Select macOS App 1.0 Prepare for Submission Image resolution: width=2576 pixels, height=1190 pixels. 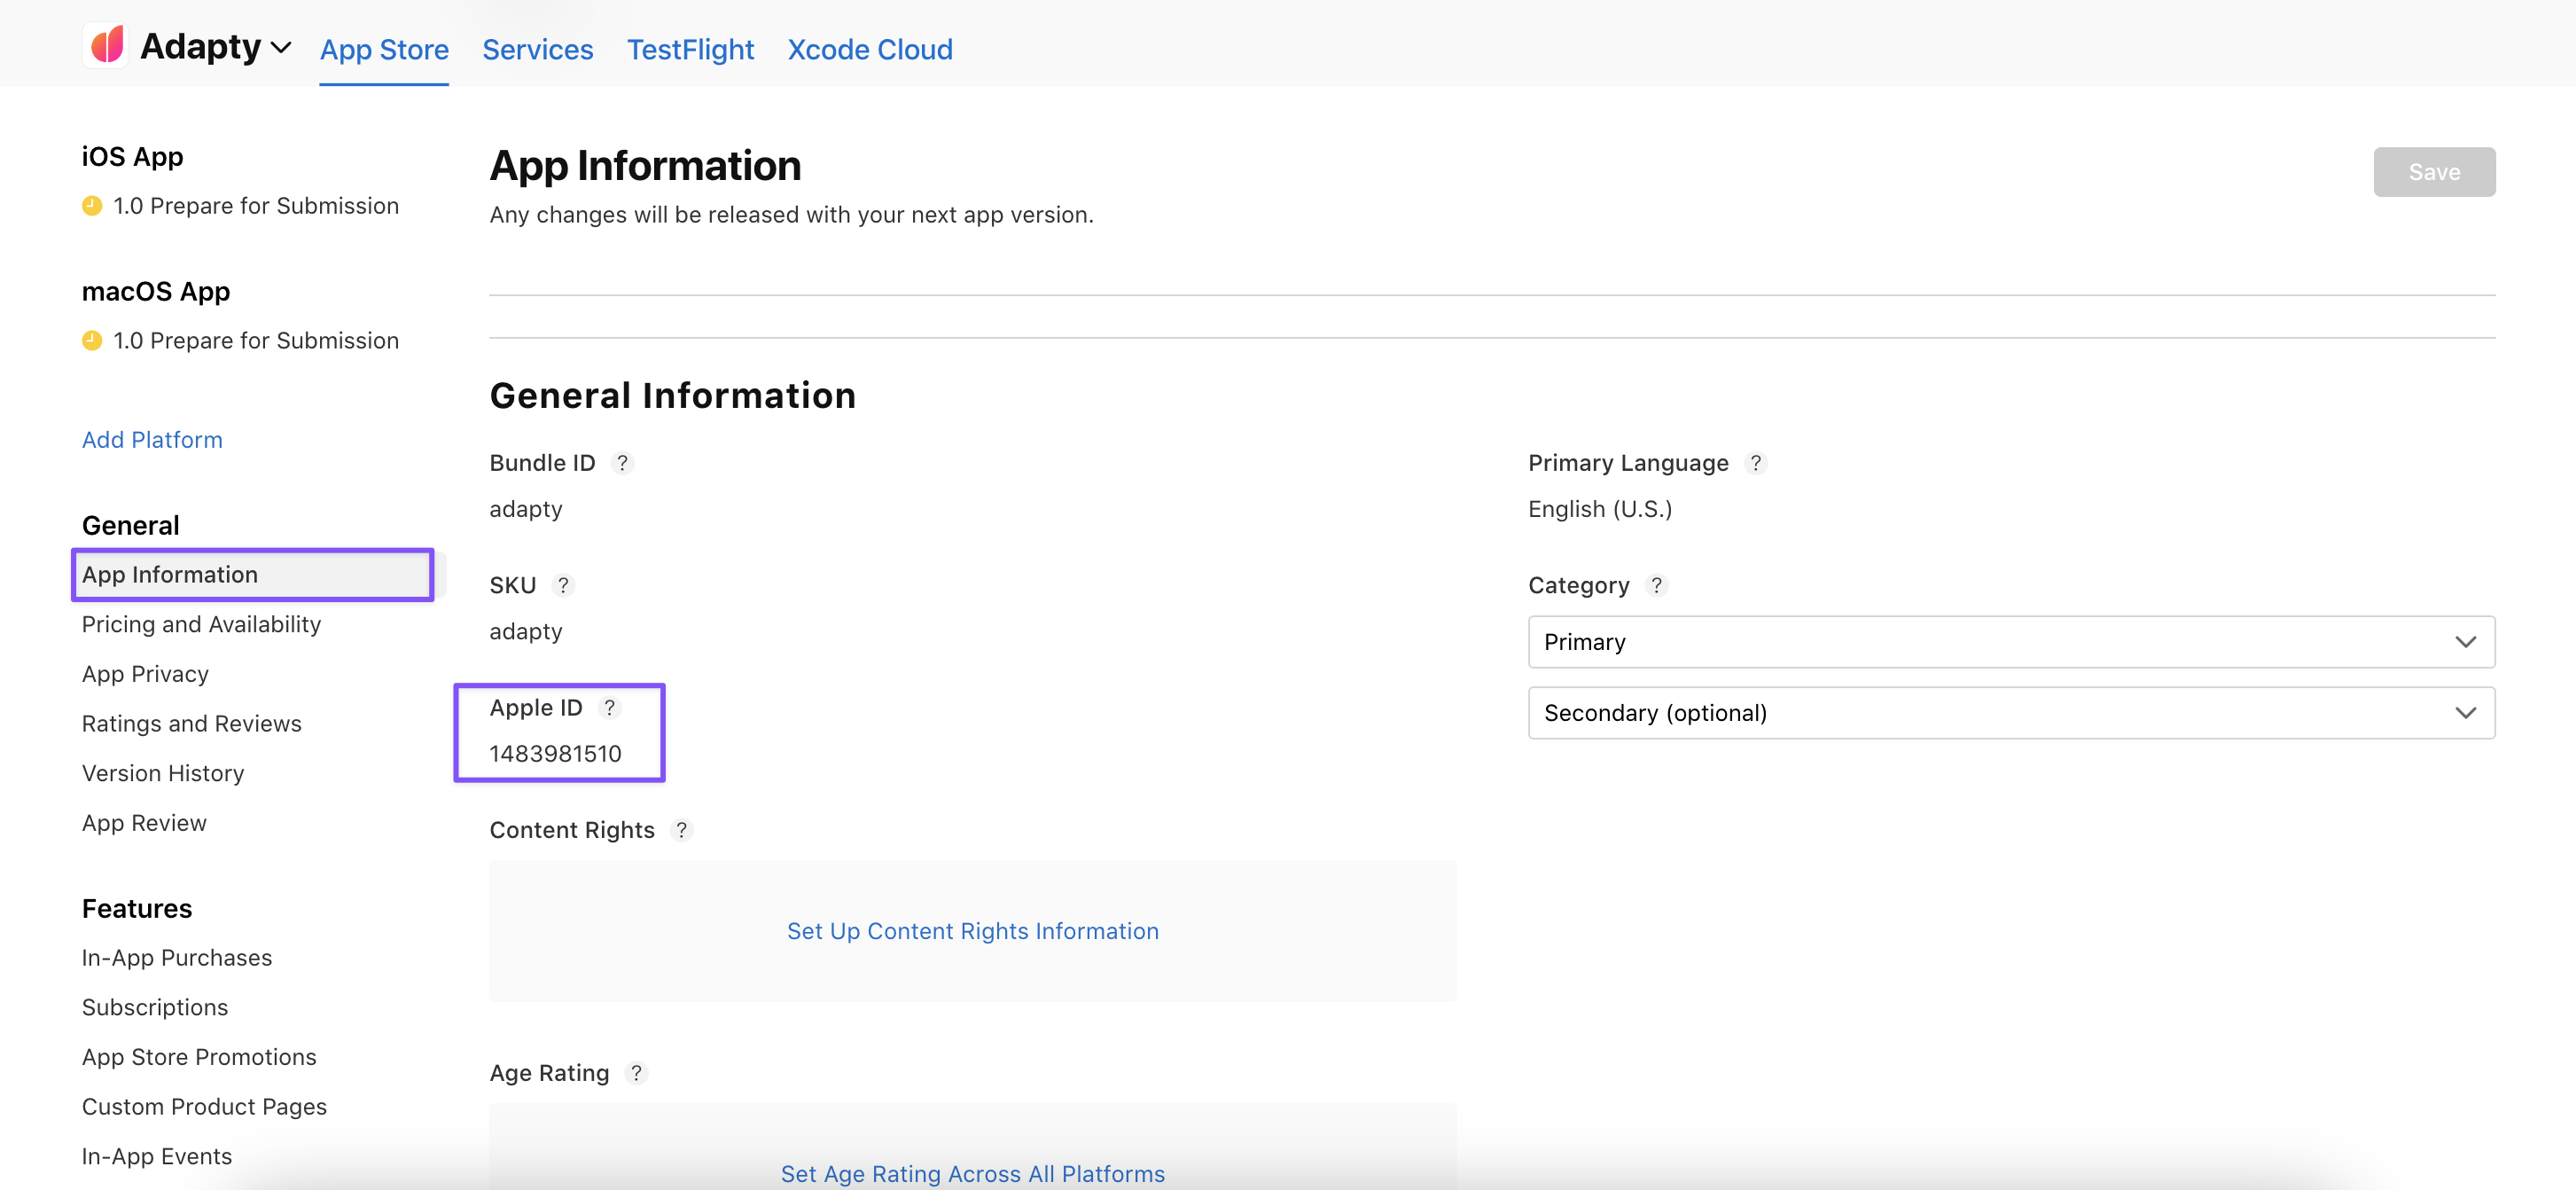point(255,341)
